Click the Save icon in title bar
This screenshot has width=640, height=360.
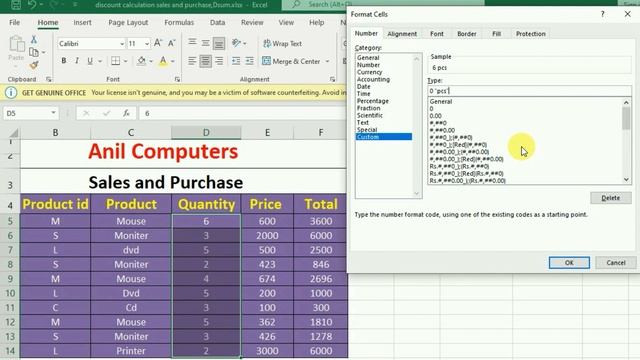click(x=16, y=5)
